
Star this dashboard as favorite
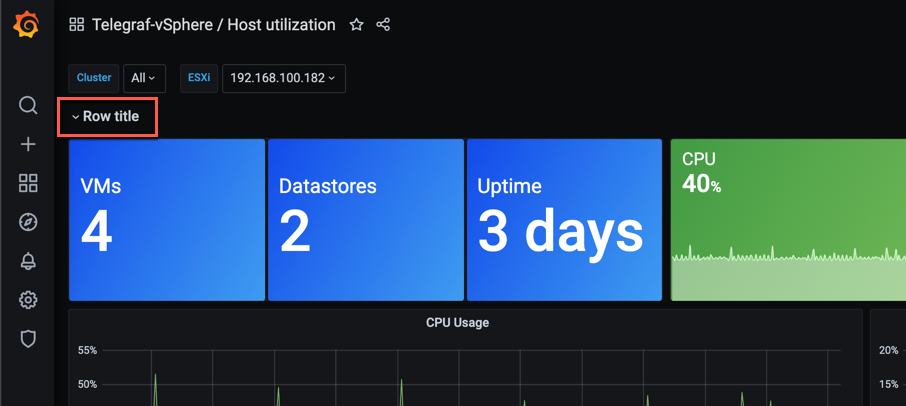(357, 25)
